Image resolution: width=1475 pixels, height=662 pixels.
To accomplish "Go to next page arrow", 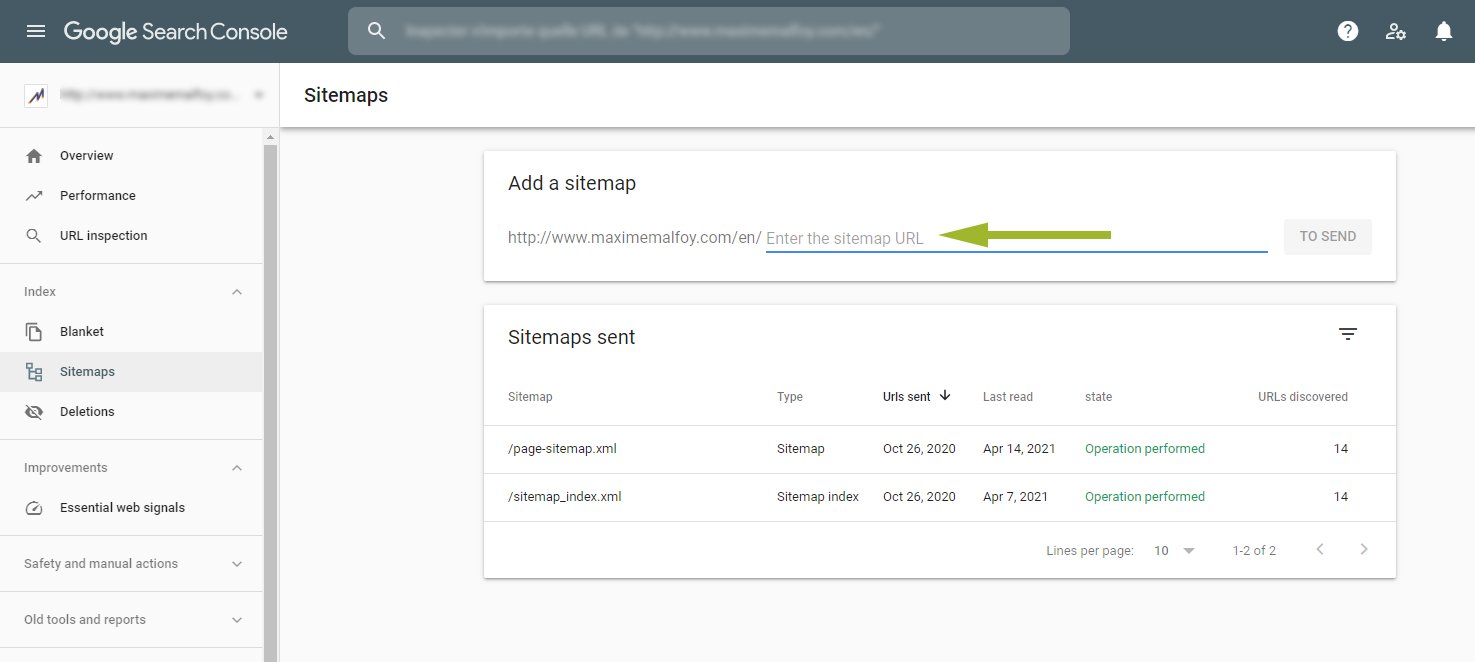I will [1364, 549].
